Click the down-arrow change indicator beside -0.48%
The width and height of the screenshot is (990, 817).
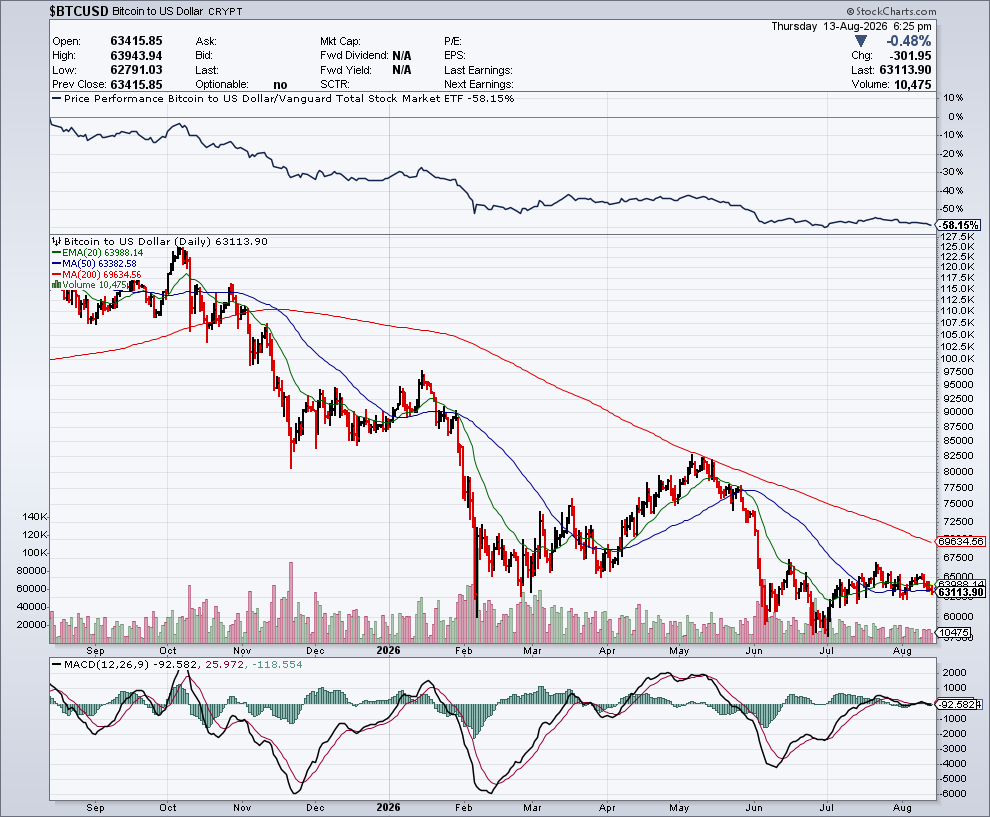[x=860, y=41]
